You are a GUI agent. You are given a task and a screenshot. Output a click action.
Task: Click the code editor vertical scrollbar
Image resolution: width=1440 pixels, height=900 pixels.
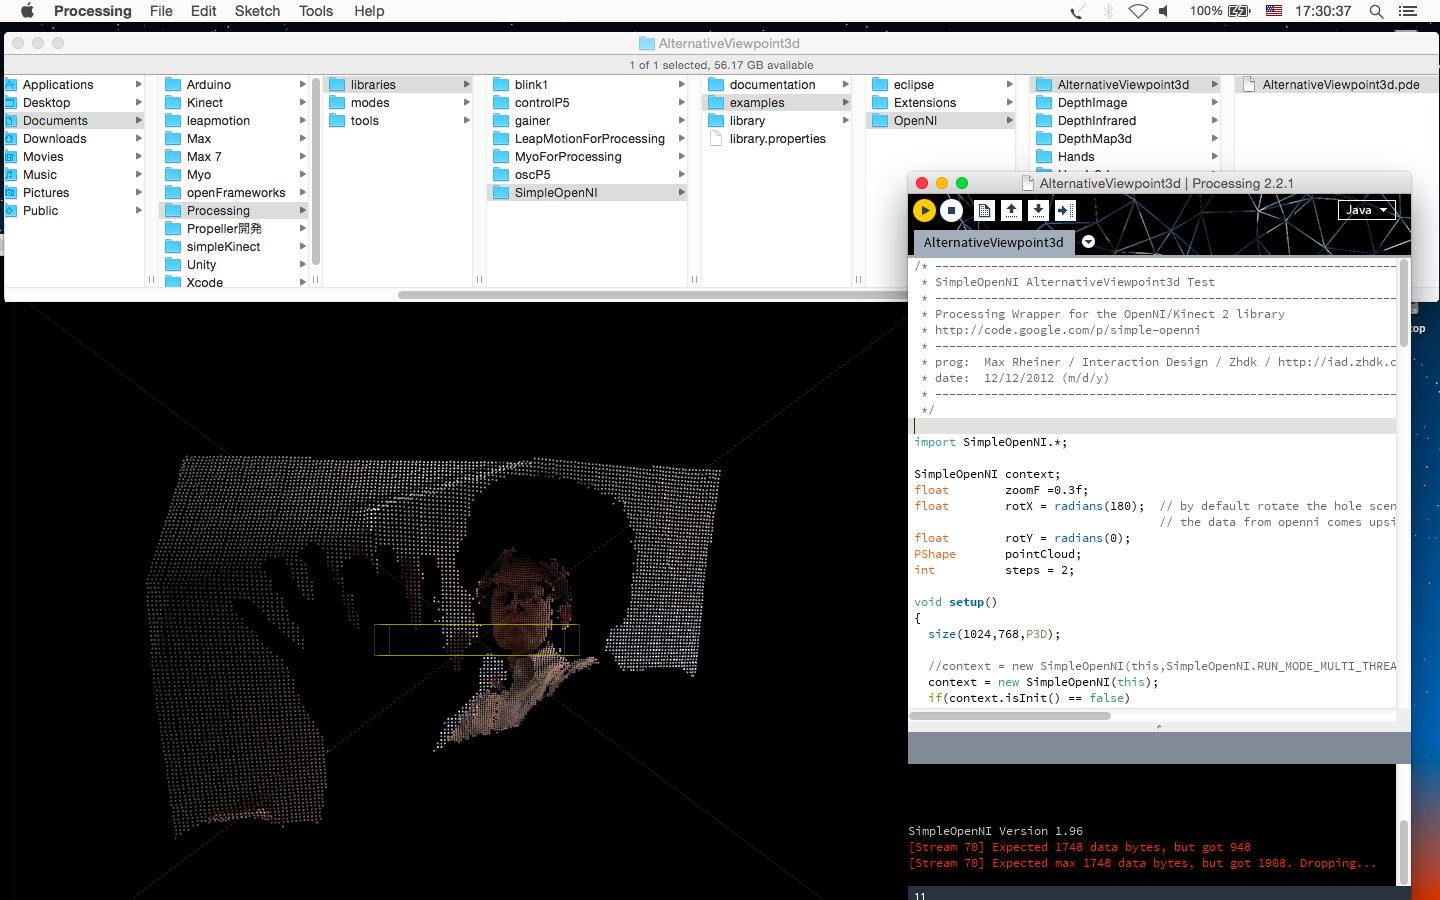point(1404,303)
